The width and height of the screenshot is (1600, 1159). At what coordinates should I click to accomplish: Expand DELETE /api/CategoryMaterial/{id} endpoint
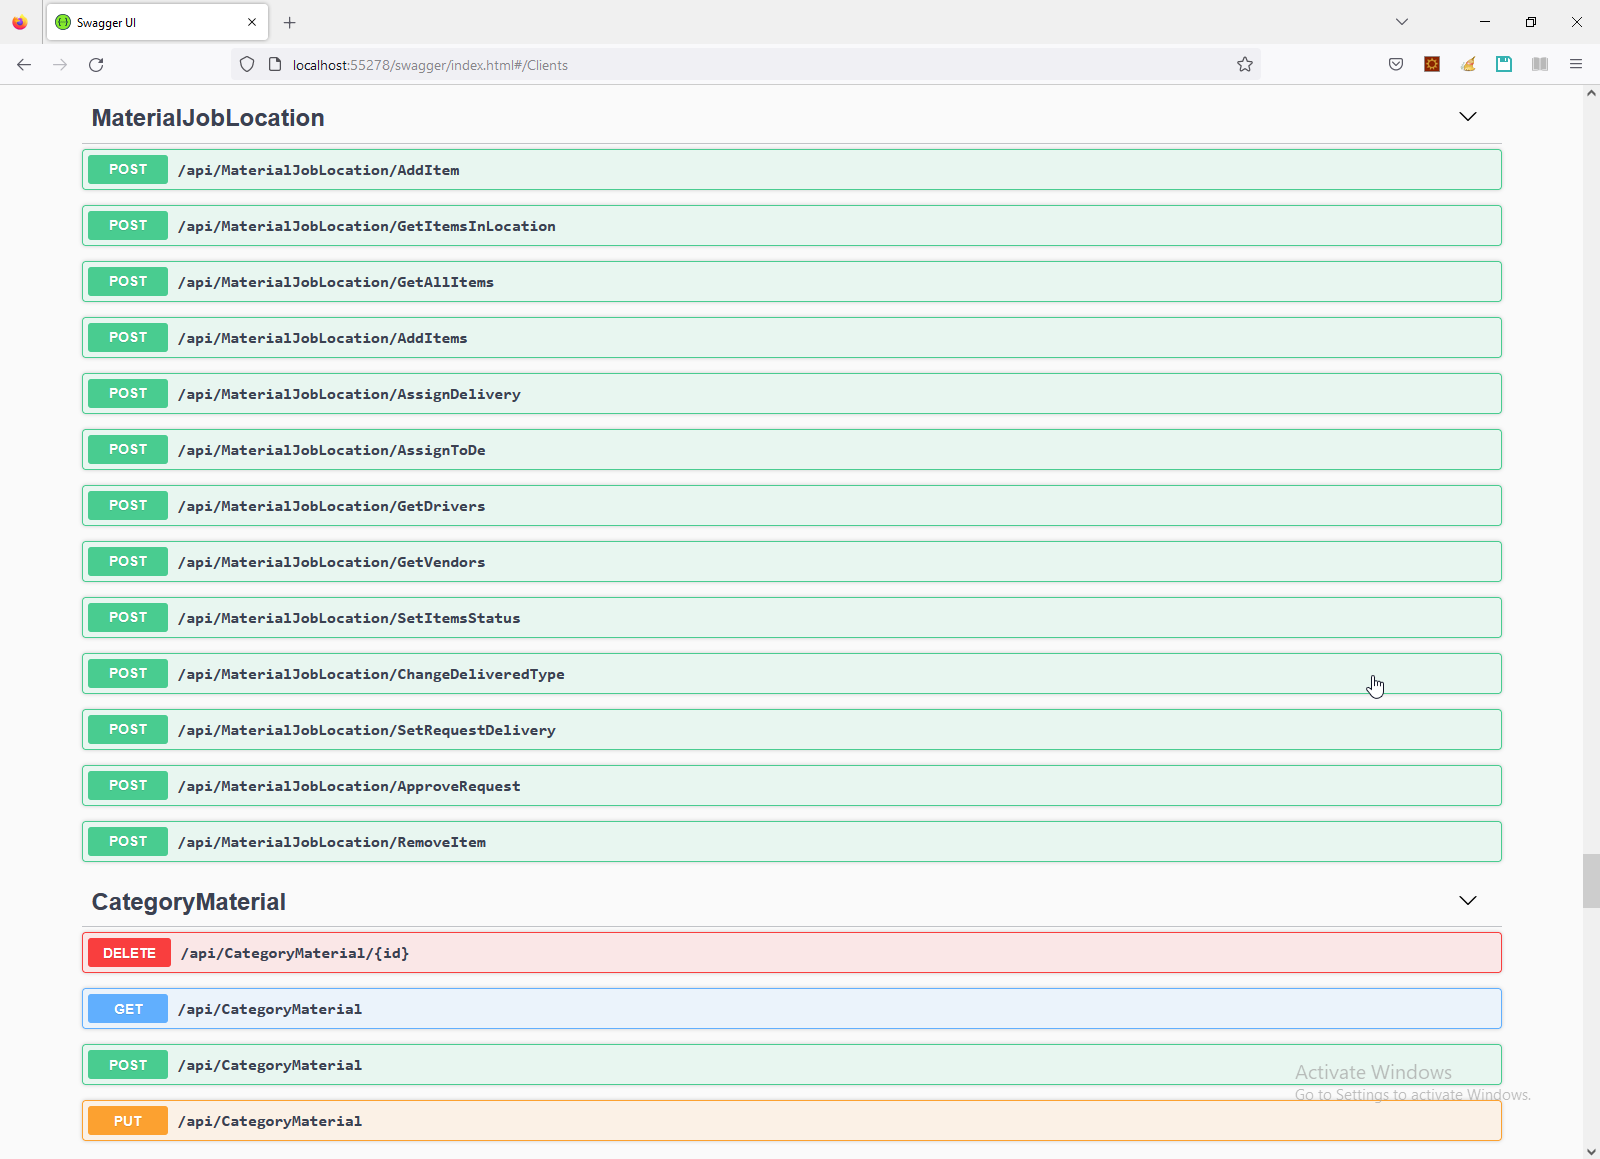792,953
